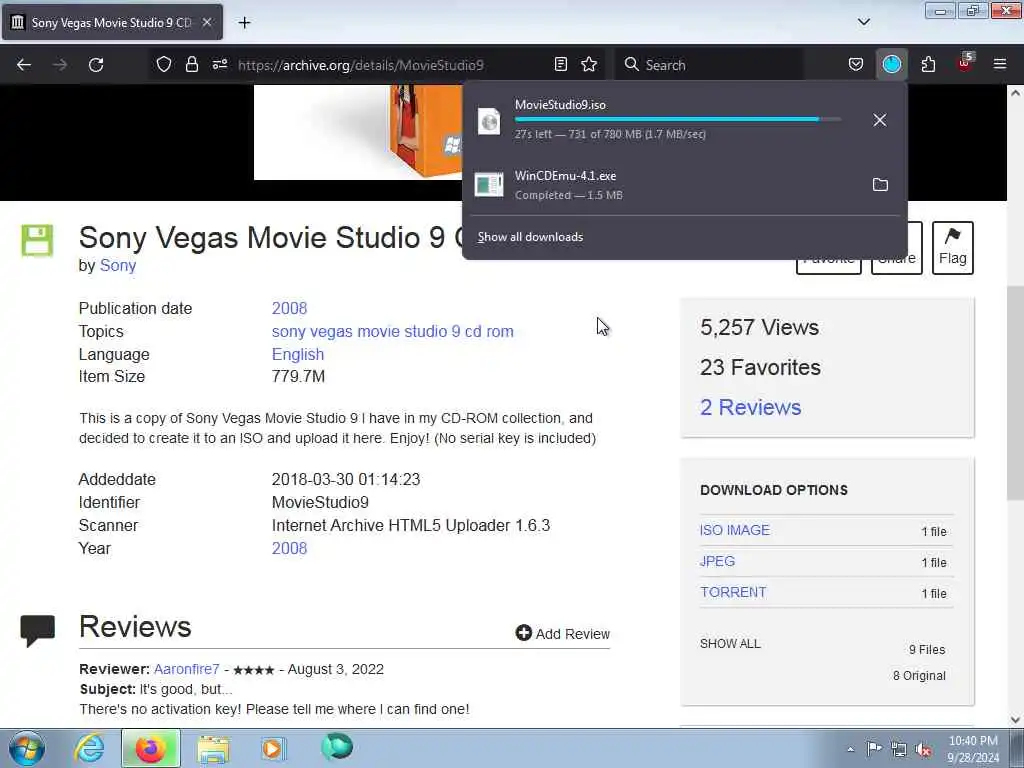The width and height of the screenshot is (1024, 768).
Task: Open folder containing WinCDEmu-4.1.exe
Action: click(880, 185)
